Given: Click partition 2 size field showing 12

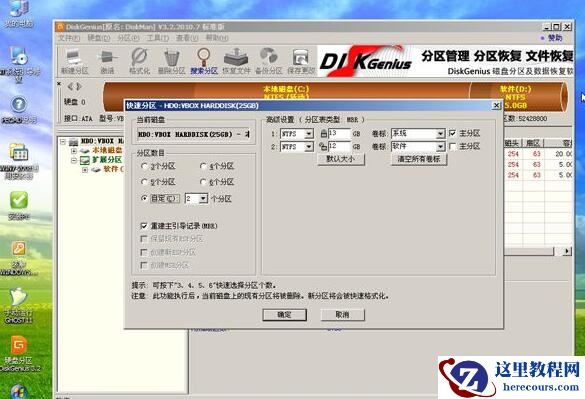Looking at the screenshot, I should click(x=339, y=146).
